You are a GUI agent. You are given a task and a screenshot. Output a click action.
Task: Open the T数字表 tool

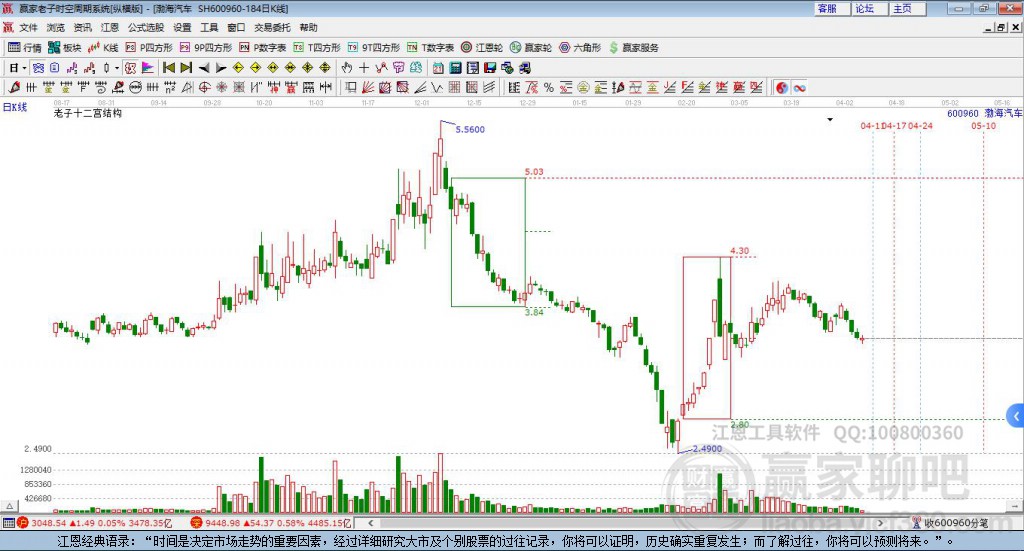[x=430, y=48]
